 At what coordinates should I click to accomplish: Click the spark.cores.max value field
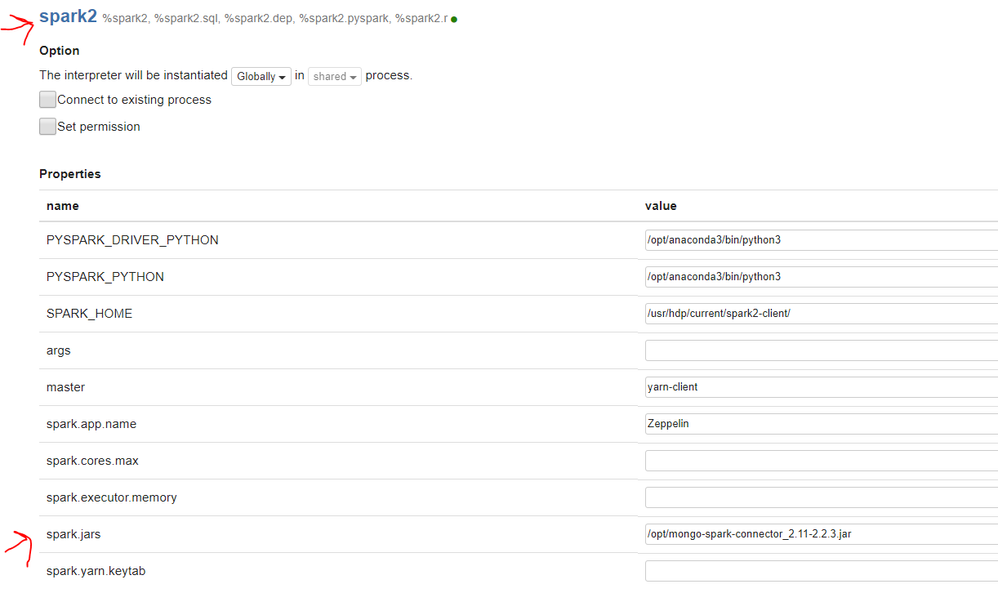pos(820,461)
